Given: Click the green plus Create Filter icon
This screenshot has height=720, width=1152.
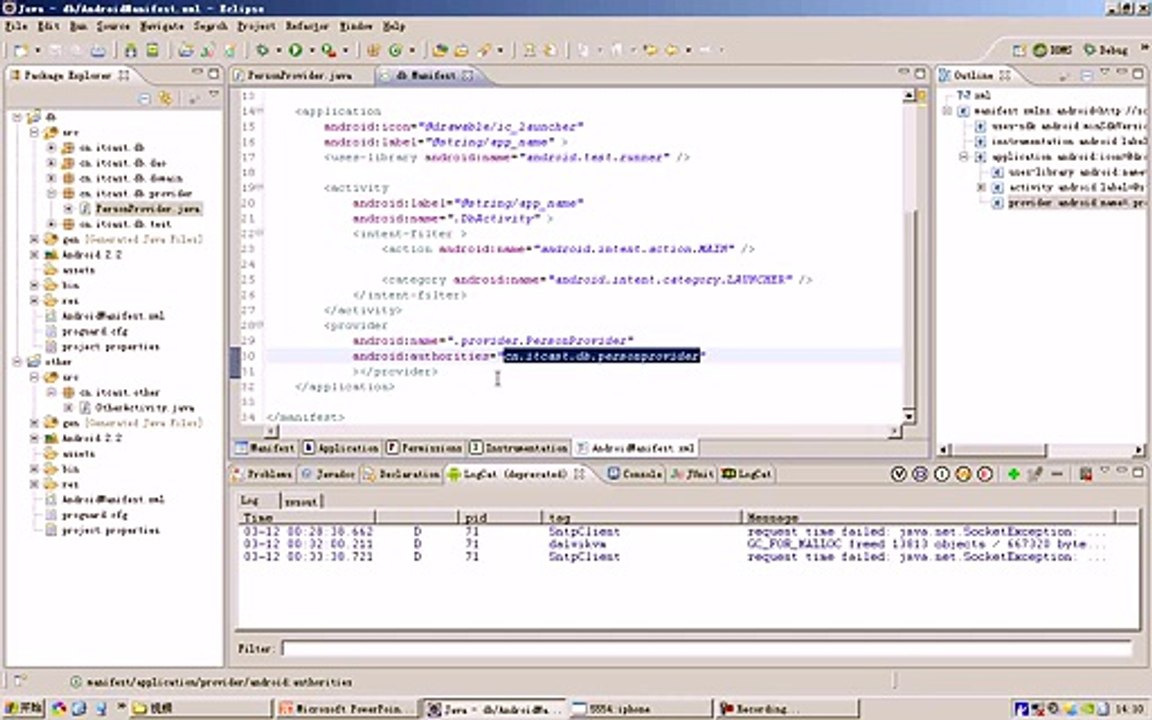Looking at the screenshot, I should [x=1014, y=474].
